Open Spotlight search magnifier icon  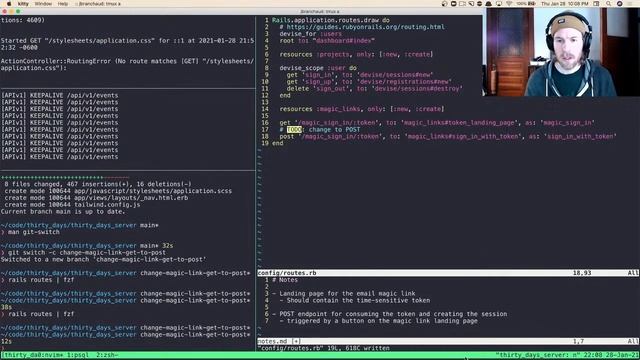tap(608, 4)
